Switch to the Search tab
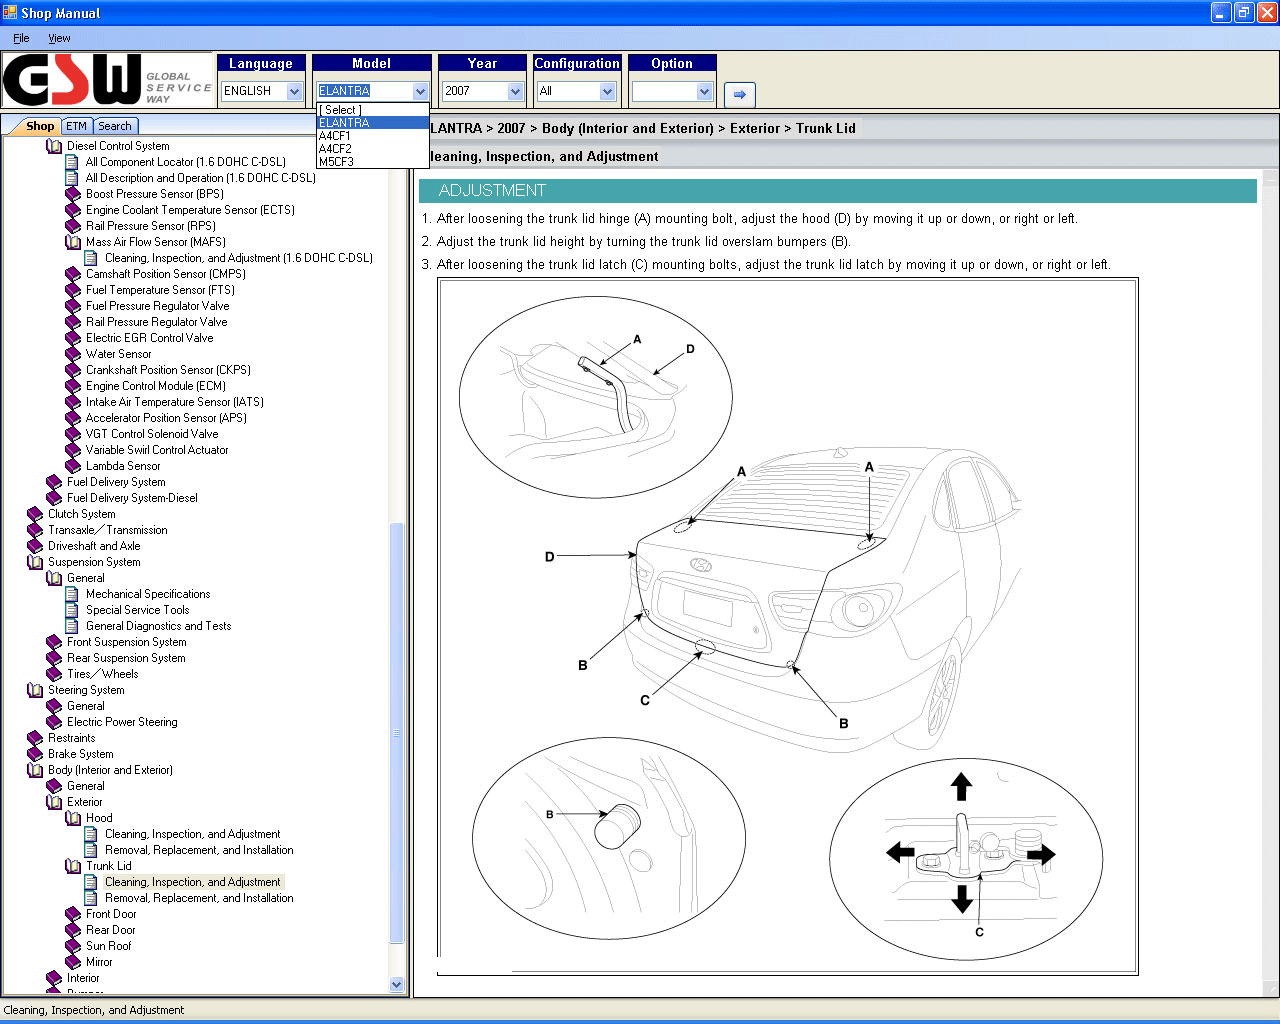This screenshot has width=1280, height=1024. (115, 126)
